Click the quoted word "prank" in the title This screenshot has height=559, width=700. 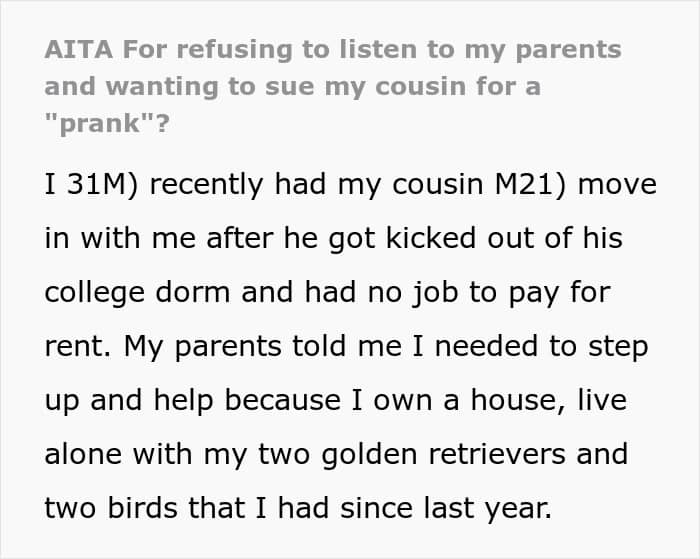click(x=96, y=123)
